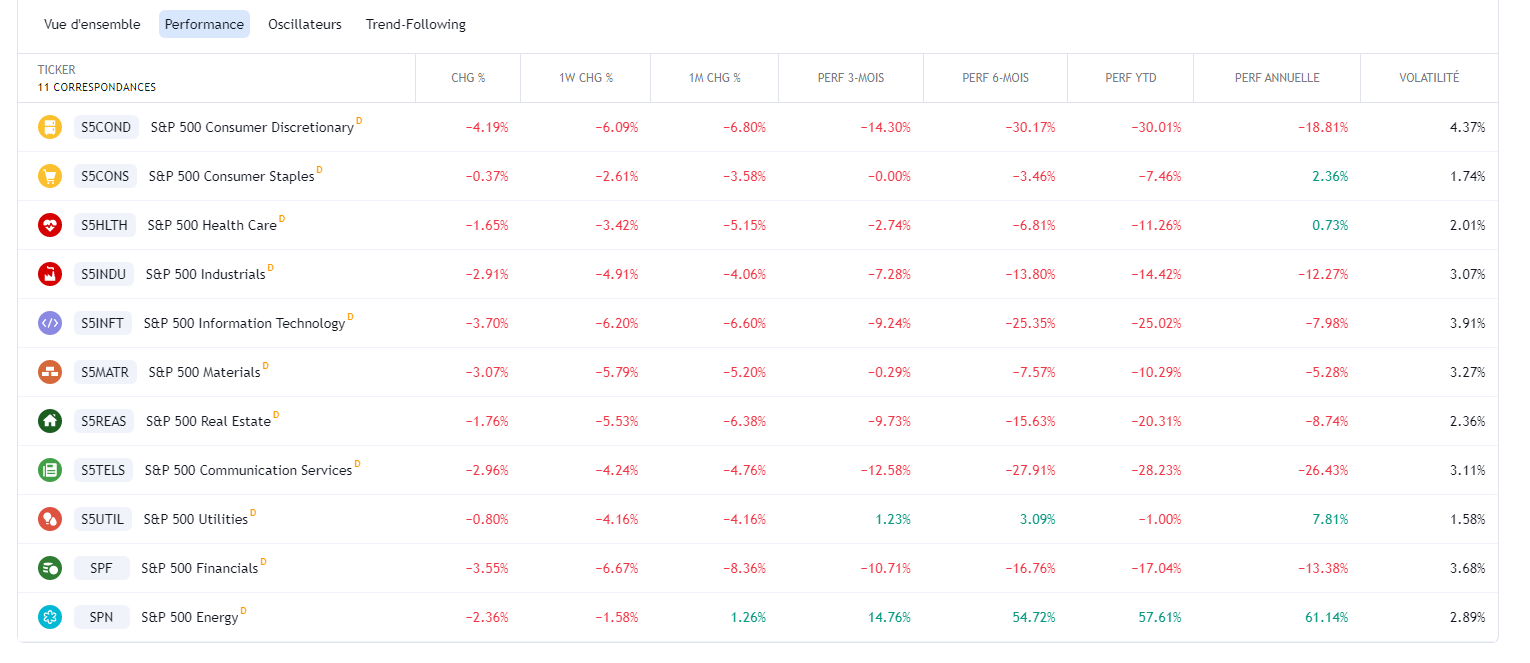Click the Industrials factory icon
This screenshot has width=1530, height=663.
coord(50,274)
